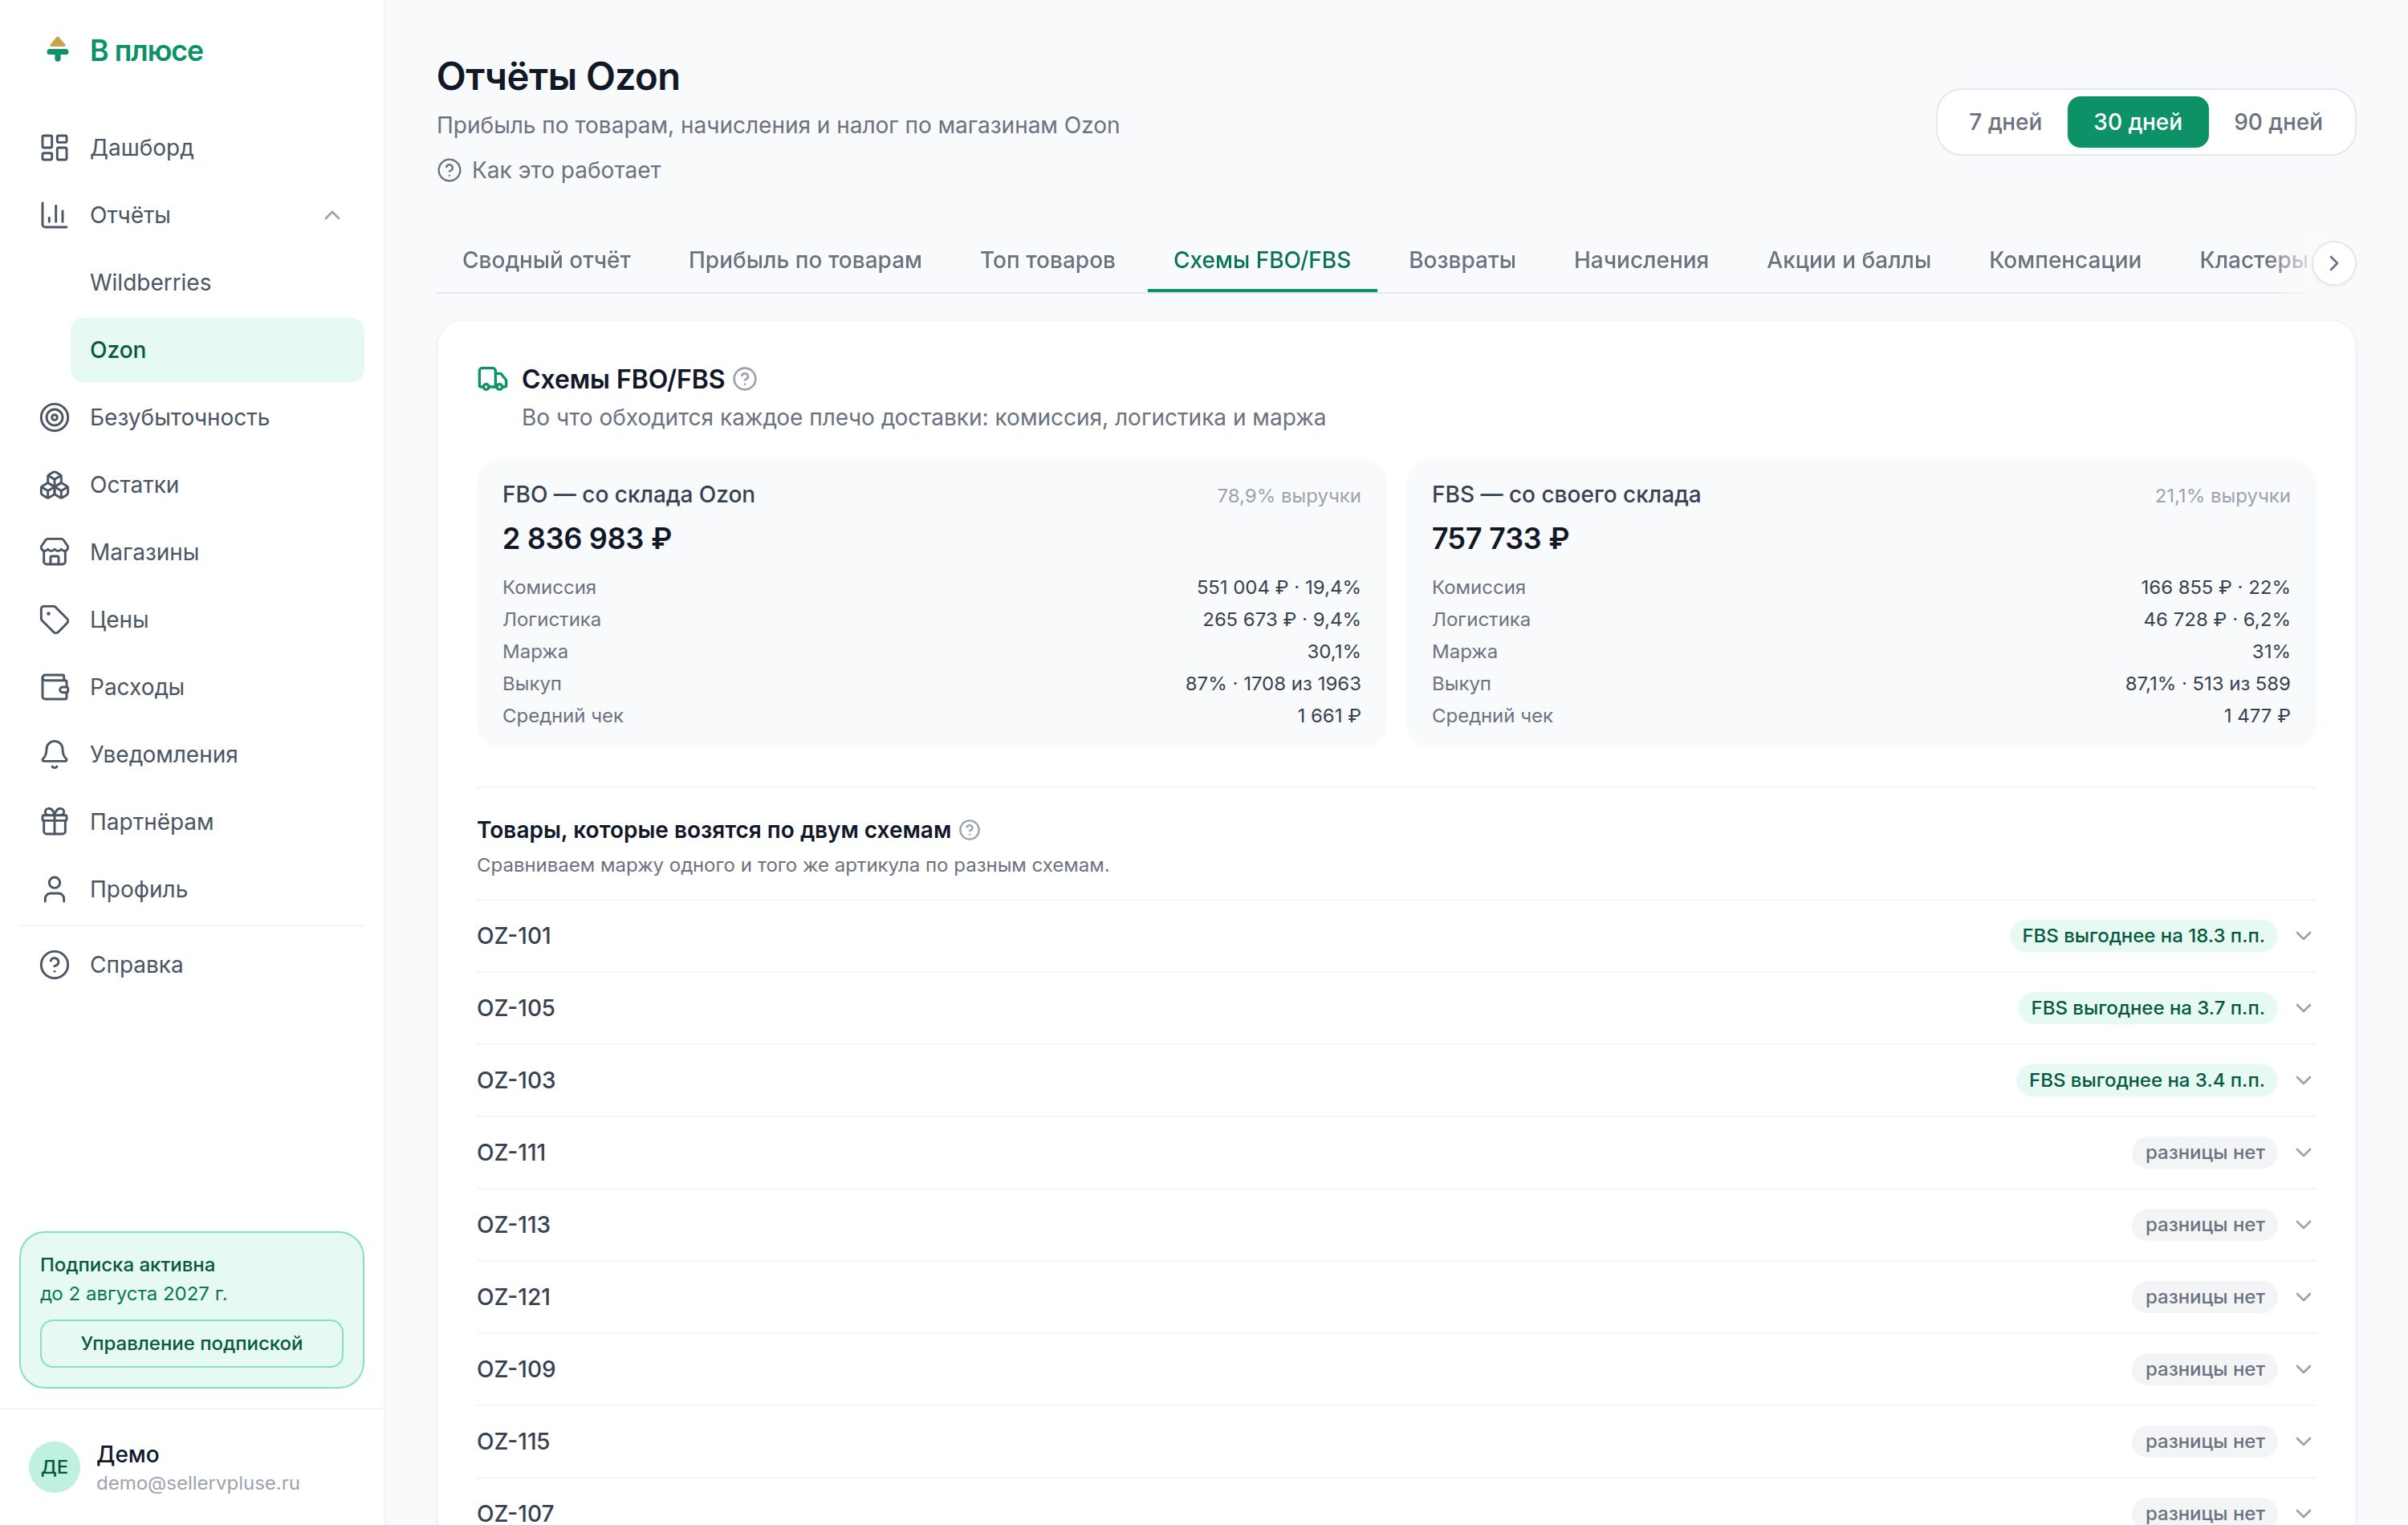Open the Топ товаров tab
This screenshot has height=1525, width=2408.
tap(1047, 261)
